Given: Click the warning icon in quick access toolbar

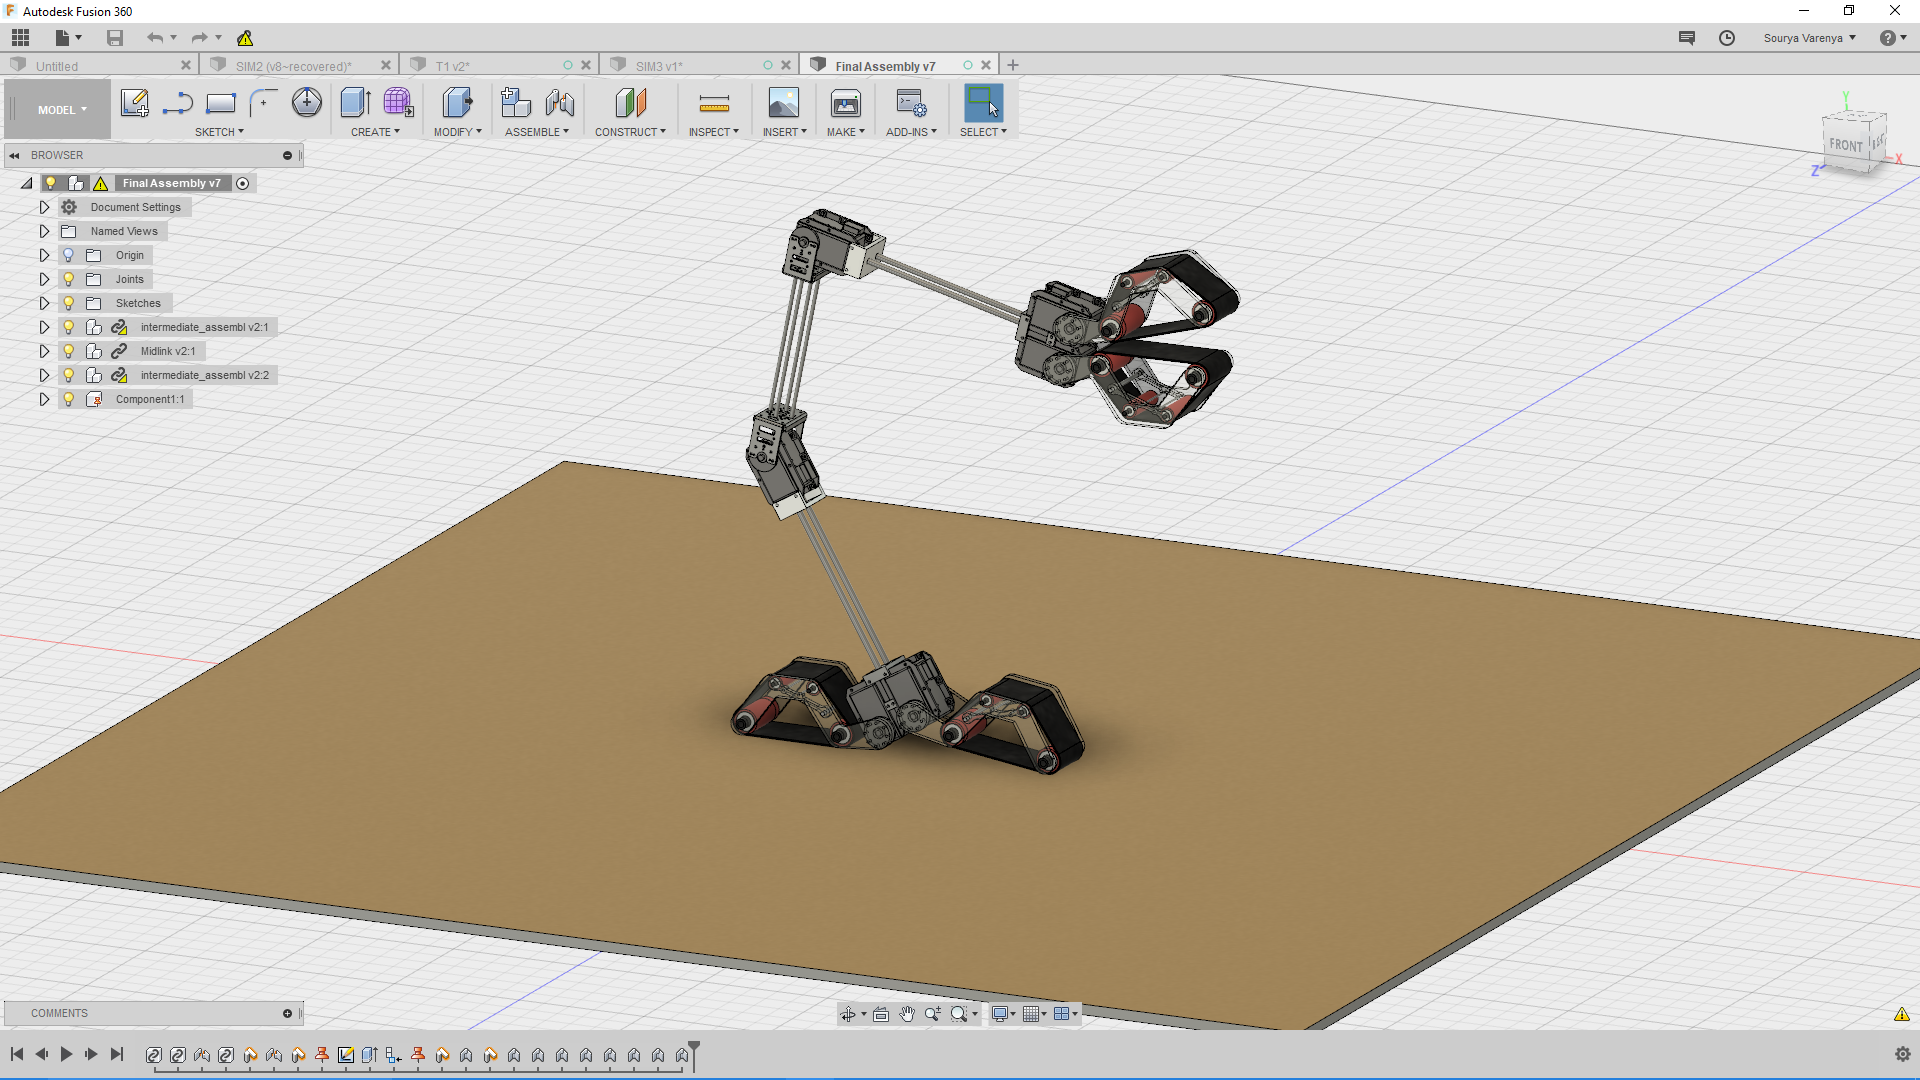Looking at the screenshot, I should point(245,38).
